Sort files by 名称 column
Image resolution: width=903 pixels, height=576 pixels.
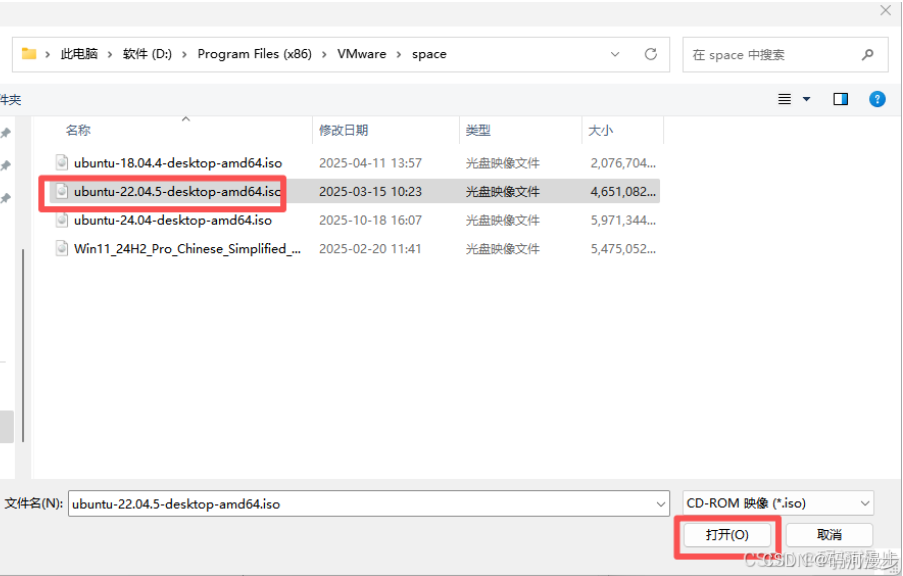[78, 130]
